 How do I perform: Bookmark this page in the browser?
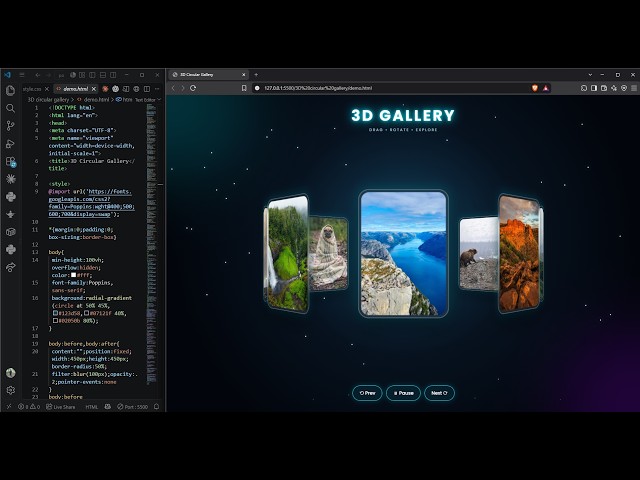[244, 88]
